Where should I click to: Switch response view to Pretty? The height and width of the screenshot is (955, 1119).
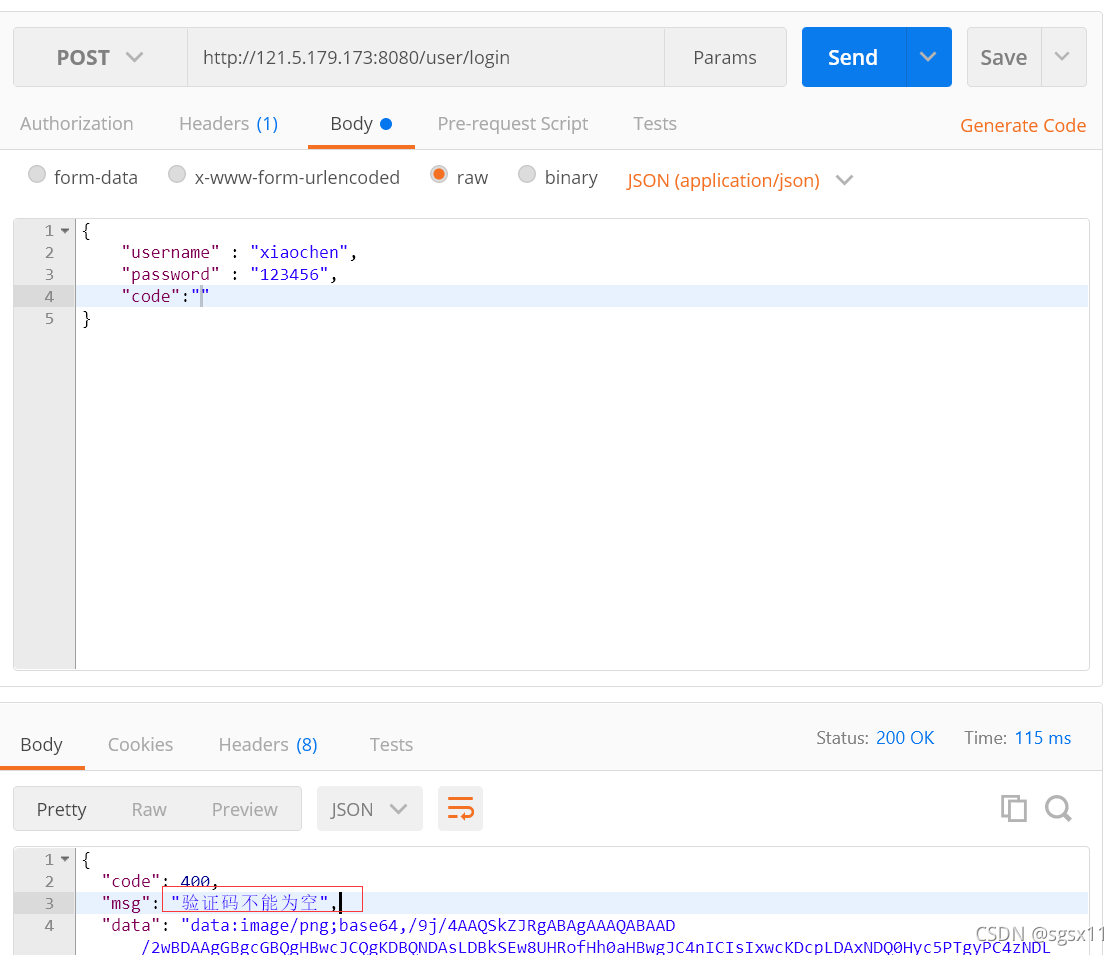coord(61,809)
